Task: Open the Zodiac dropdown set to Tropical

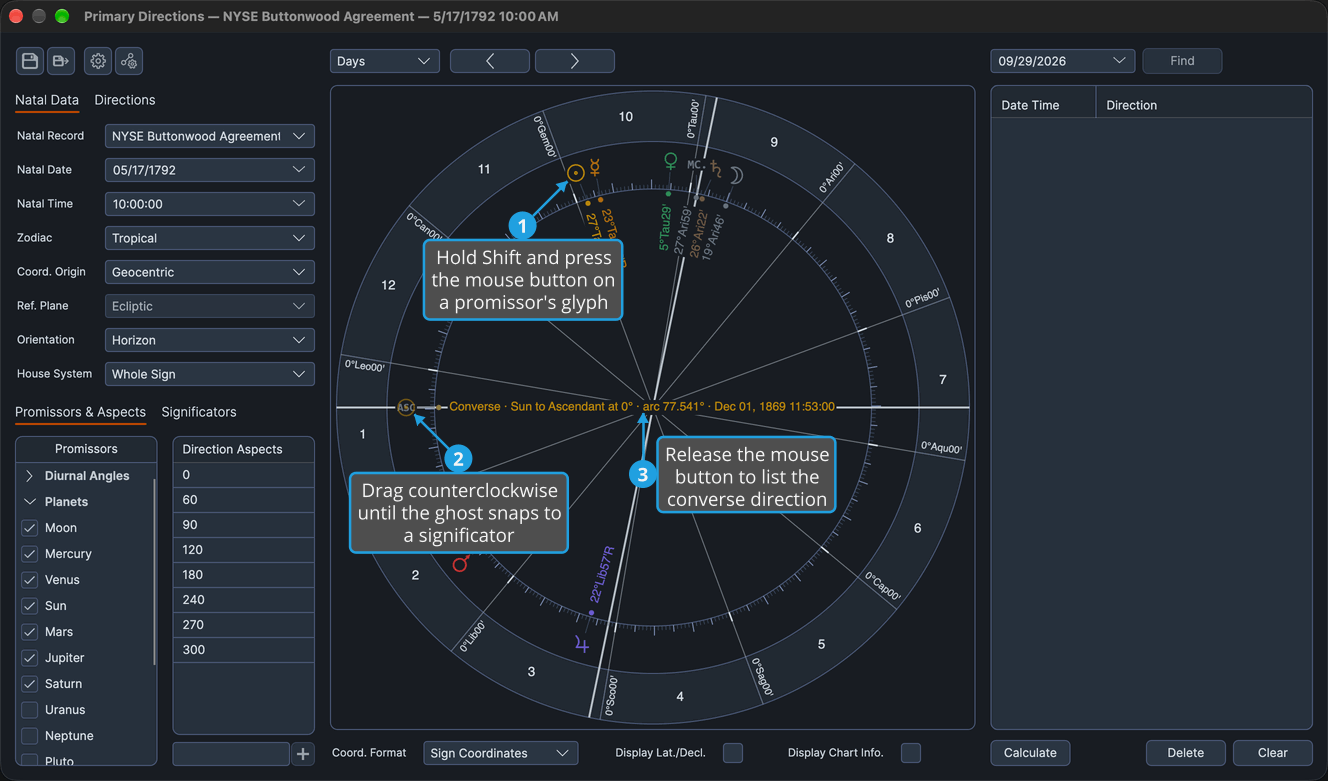Action: (210, 238)
